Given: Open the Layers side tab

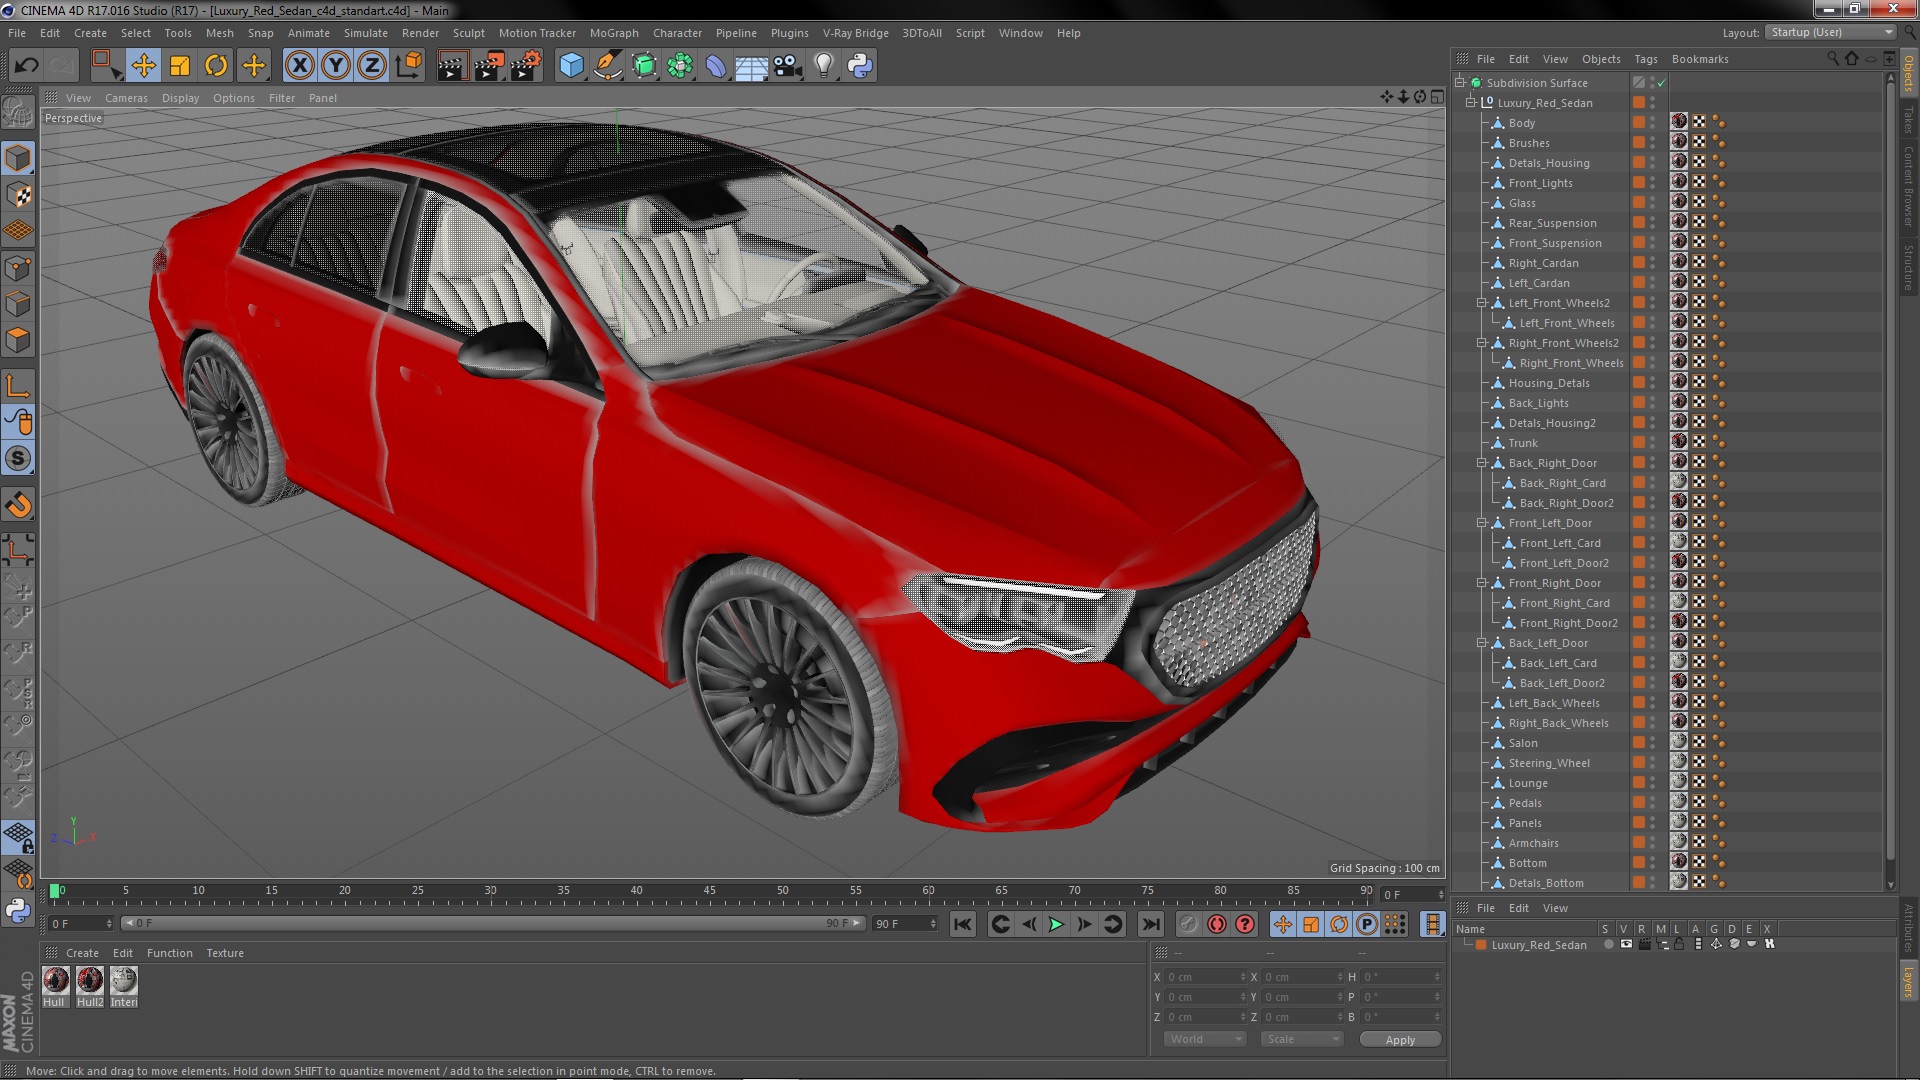Looking at the screenshot, I should 1909,981.
